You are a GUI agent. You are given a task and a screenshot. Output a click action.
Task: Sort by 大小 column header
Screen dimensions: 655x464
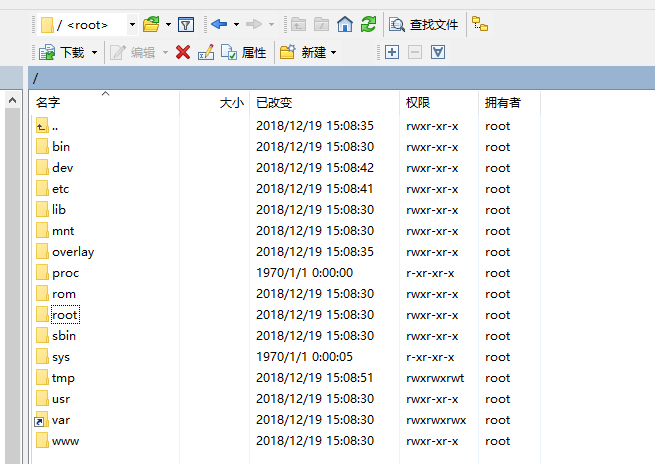click(215, 103)
